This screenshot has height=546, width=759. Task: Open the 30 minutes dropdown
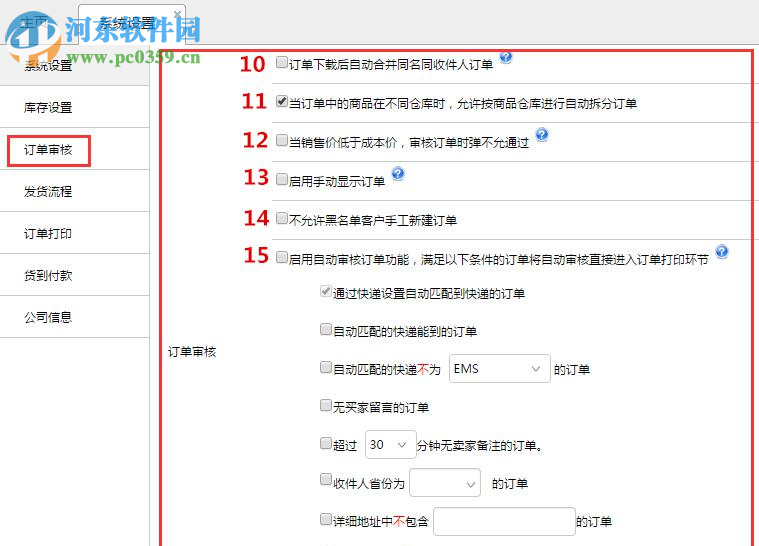click(391, 444)
